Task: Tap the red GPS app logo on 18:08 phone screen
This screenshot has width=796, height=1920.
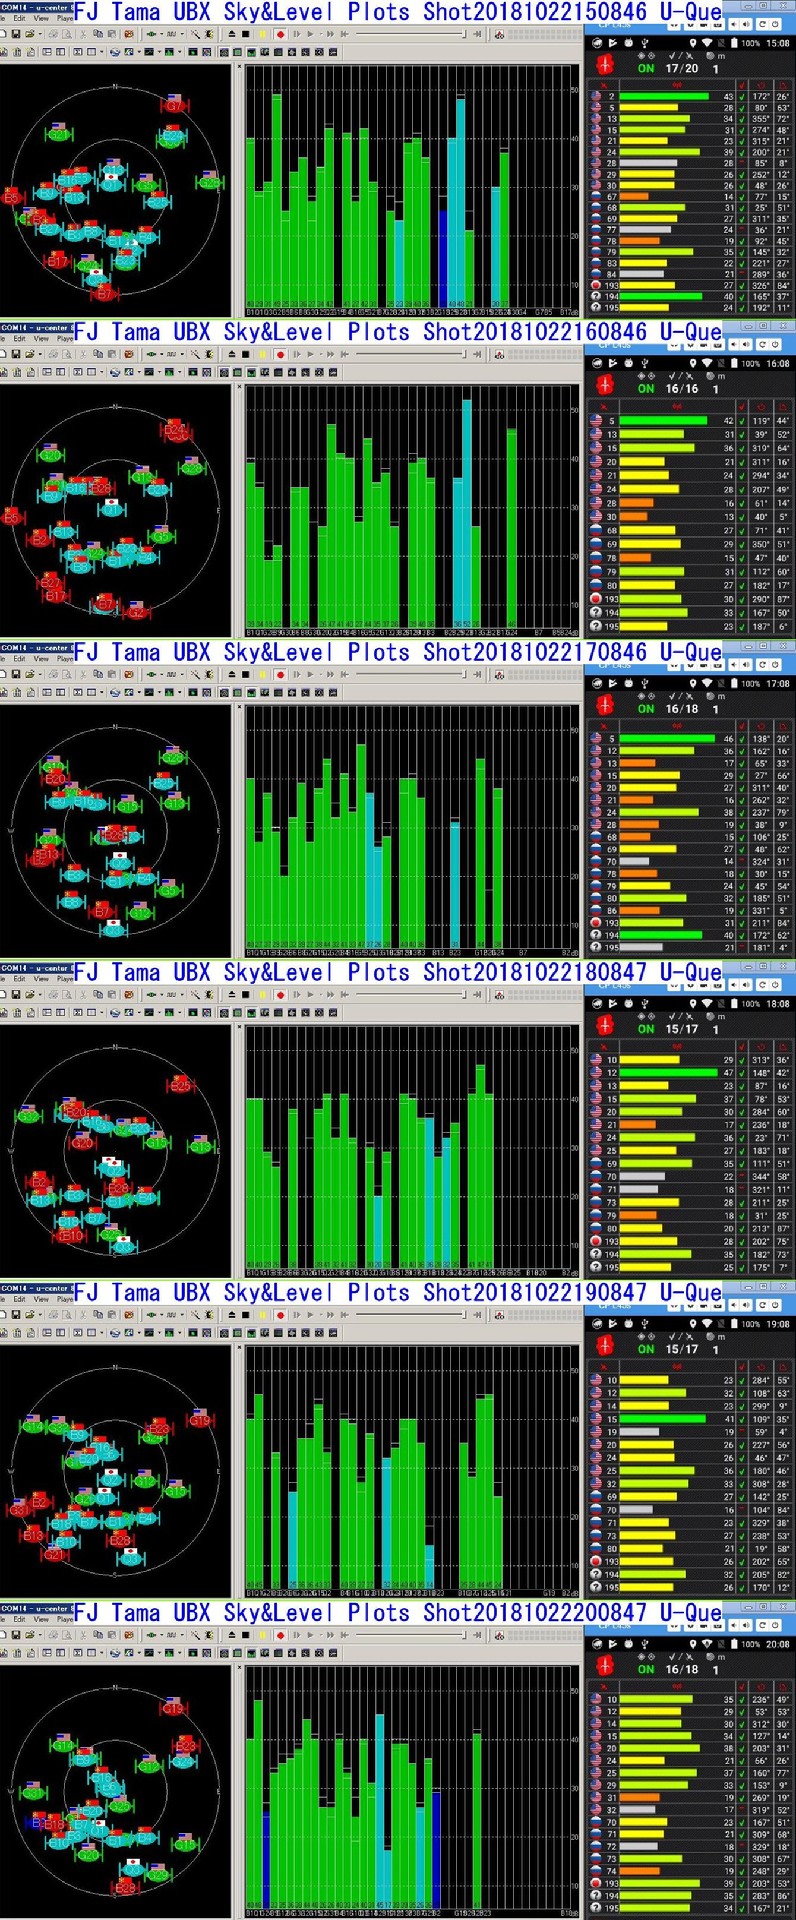Action: (604, 1025)
